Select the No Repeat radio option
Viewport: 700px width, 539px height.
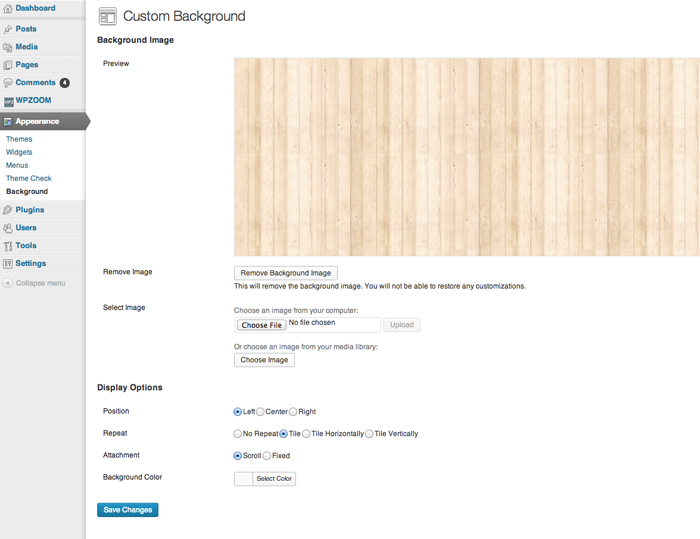click(238, 434)
